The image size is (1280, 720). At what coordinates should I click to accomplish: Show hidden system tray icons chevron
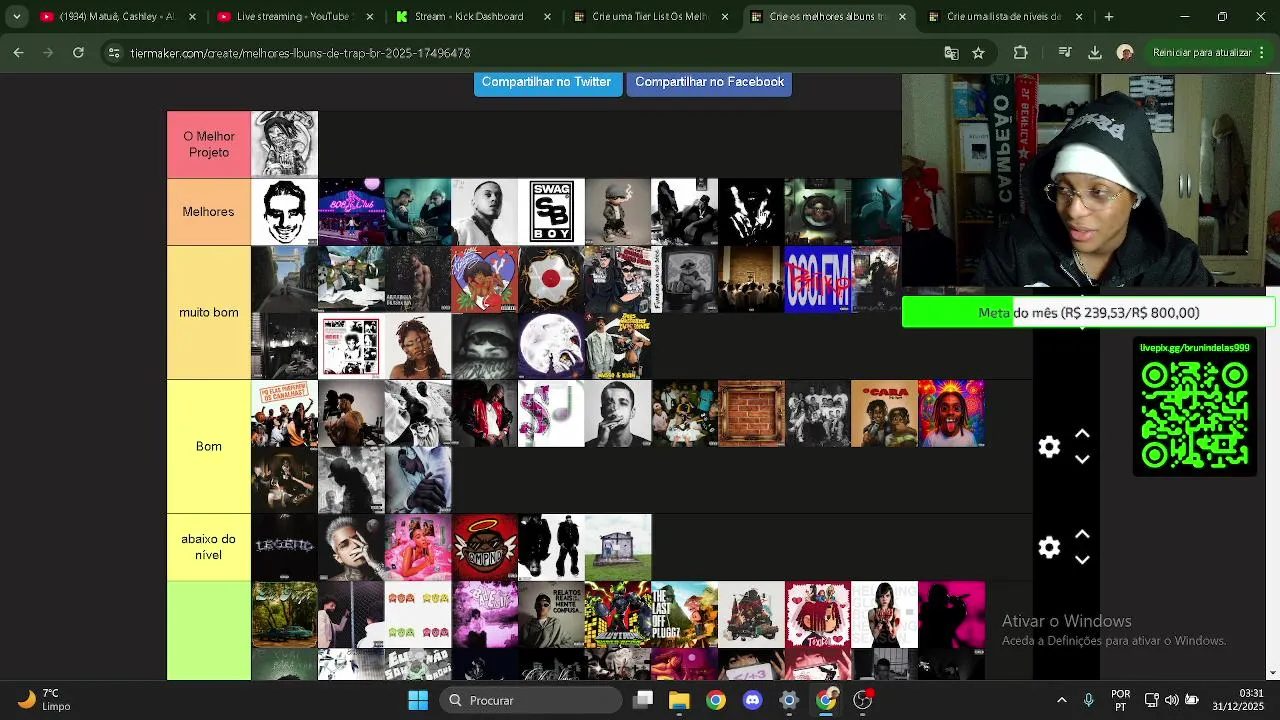(1061, 700)
